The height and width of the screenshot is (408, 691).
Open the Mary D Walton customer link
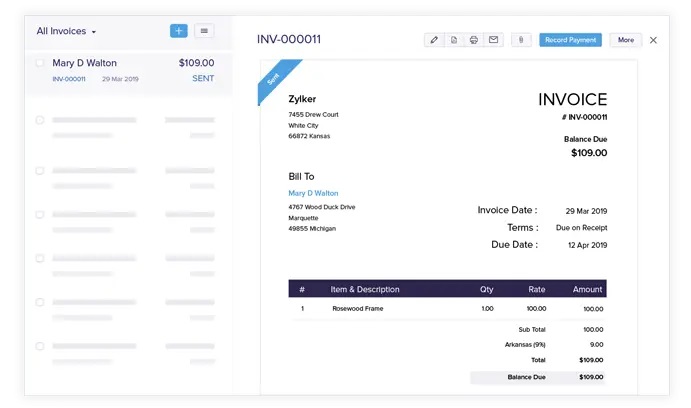click(x=313, y=193)
